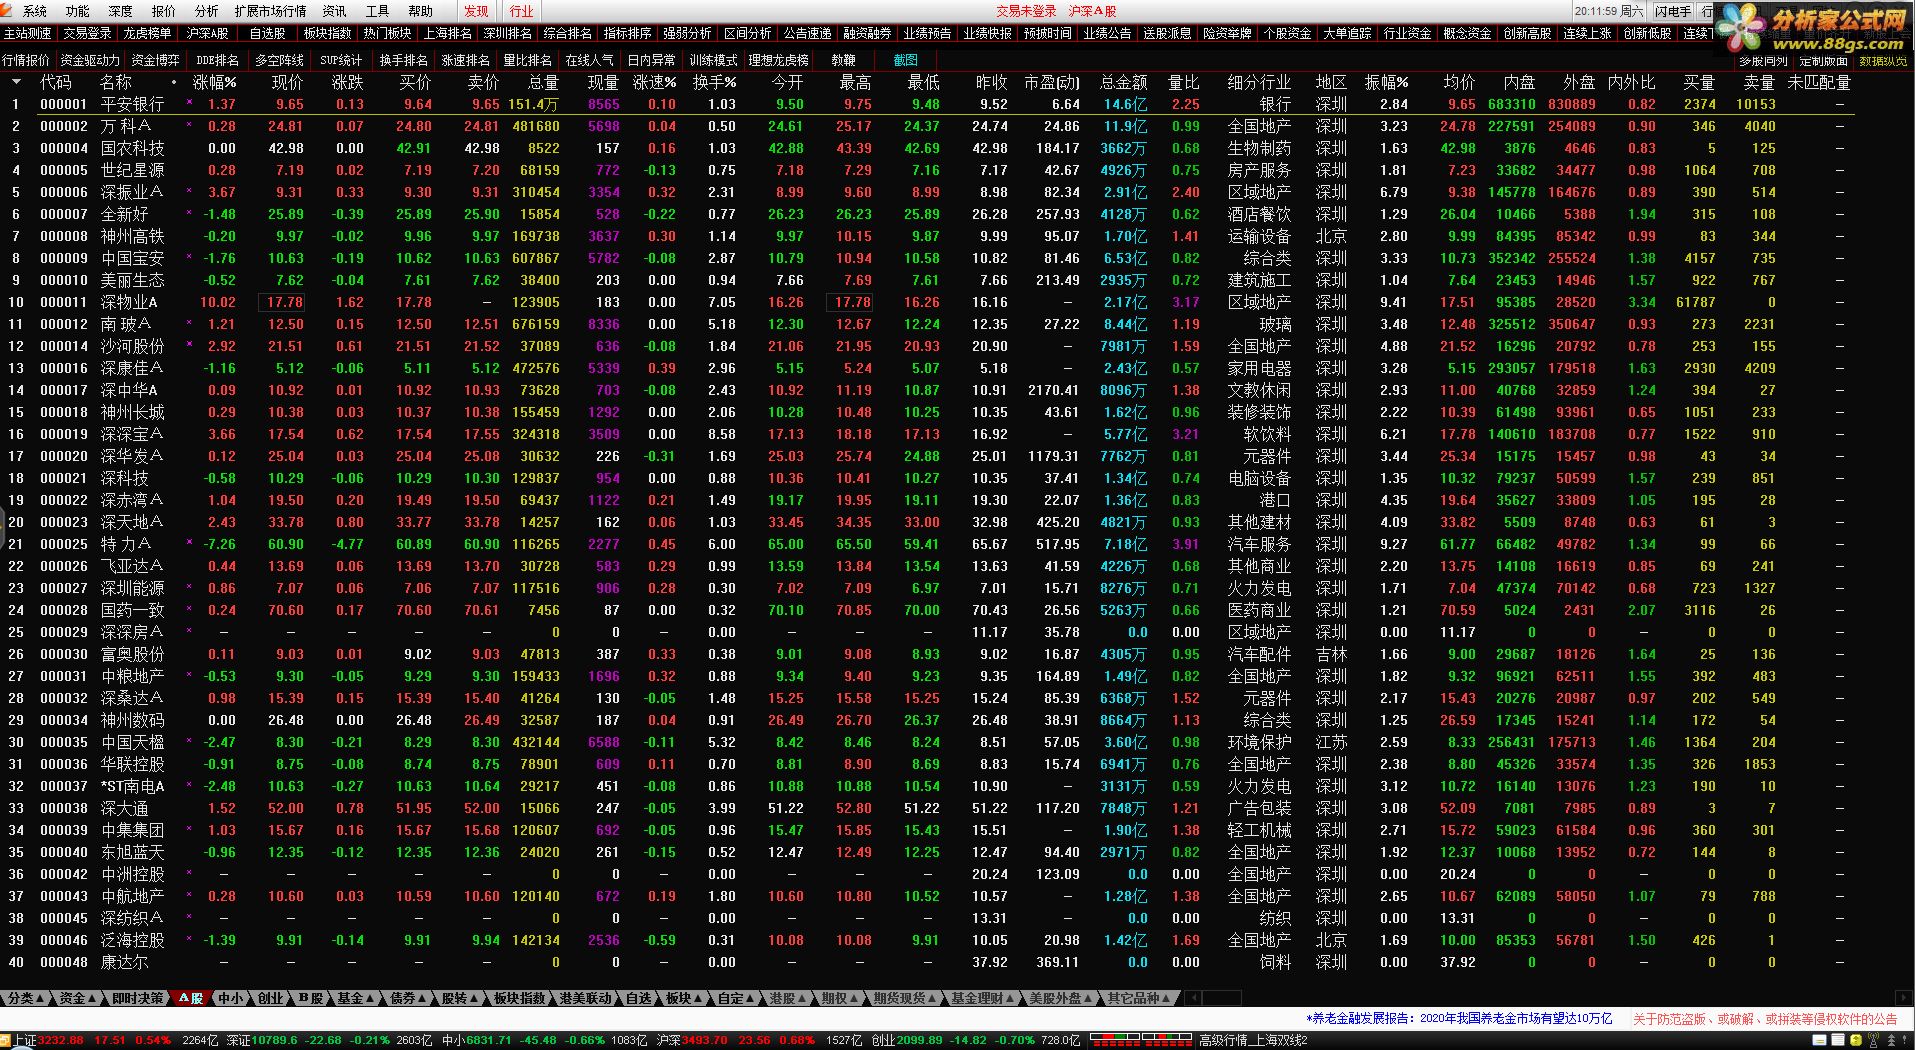Select the 即时决策 bottom tab
1915x1050 pixels.
(137, 998)
